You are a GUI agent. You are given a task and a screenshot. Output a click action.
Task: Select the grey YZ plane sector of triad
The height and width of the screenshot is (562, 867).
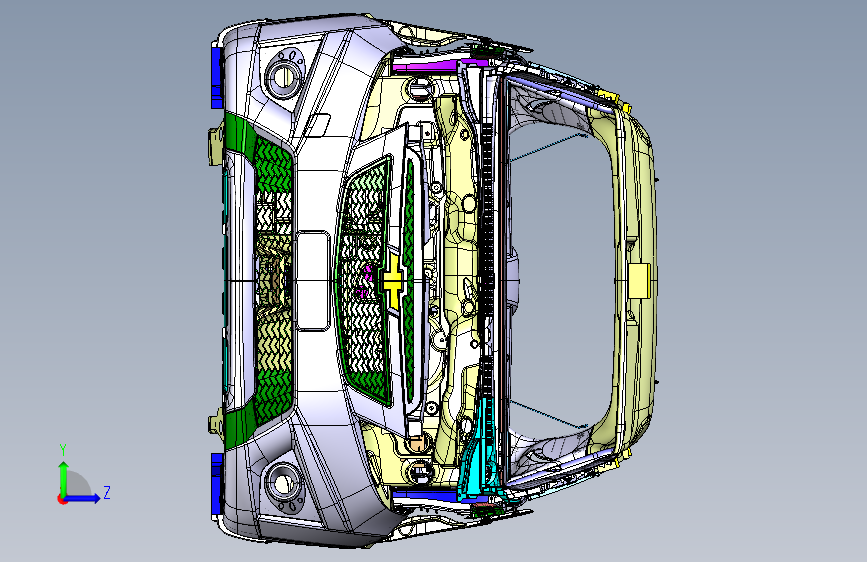(x=77, y=484)
